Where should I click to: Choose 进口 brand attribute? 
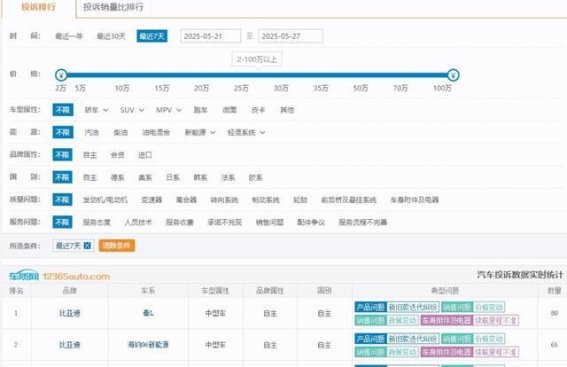(x=145, y=155)
